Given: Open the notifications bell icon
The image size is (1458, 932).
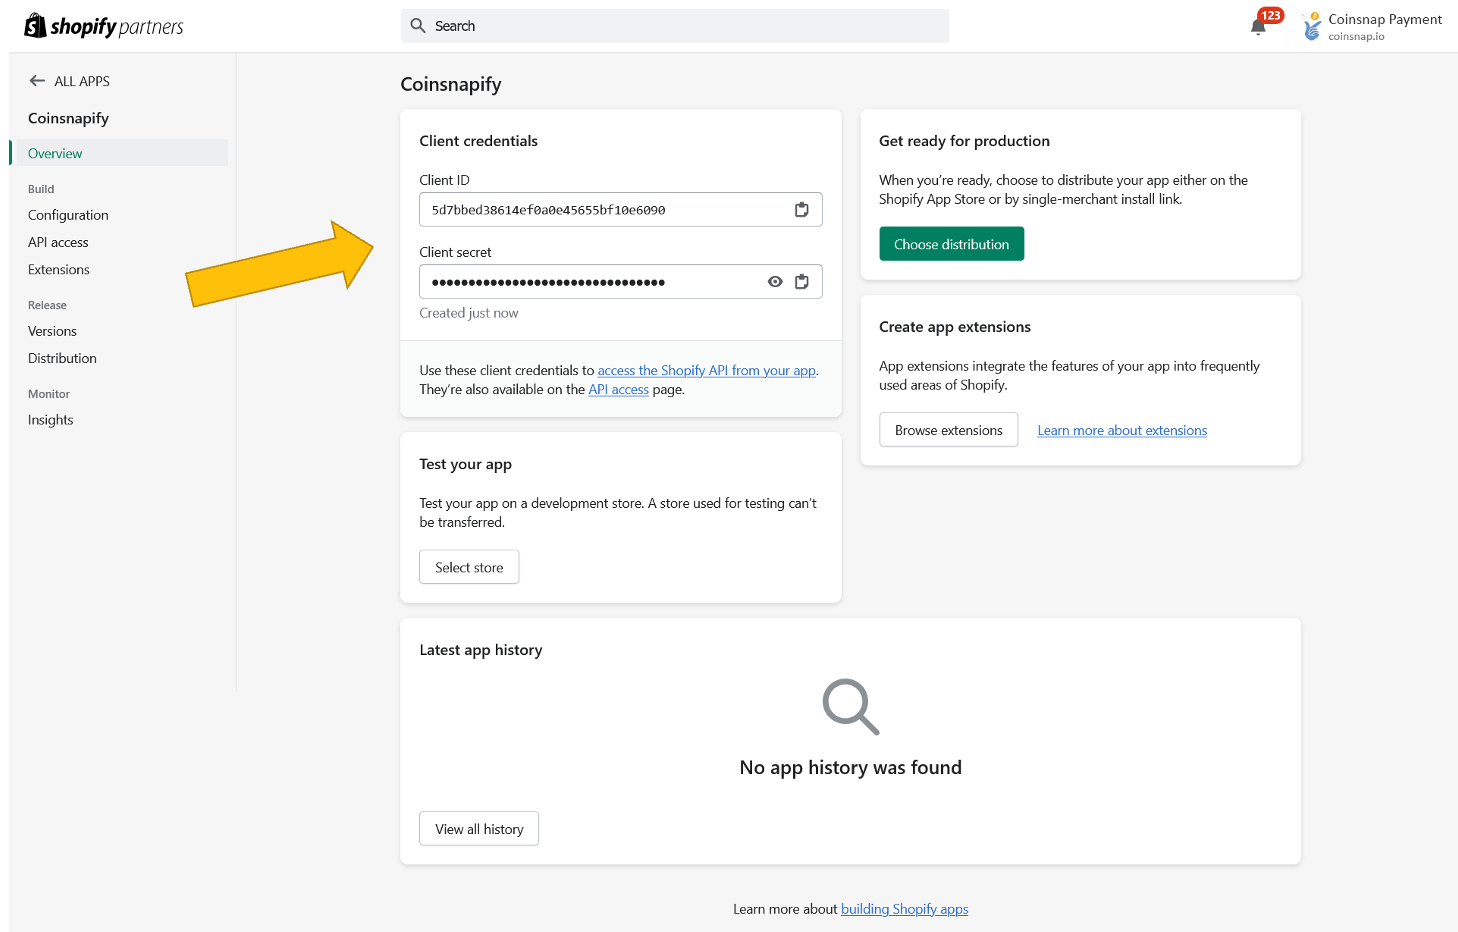Looking at the screenshot, I should (1258, 27).
